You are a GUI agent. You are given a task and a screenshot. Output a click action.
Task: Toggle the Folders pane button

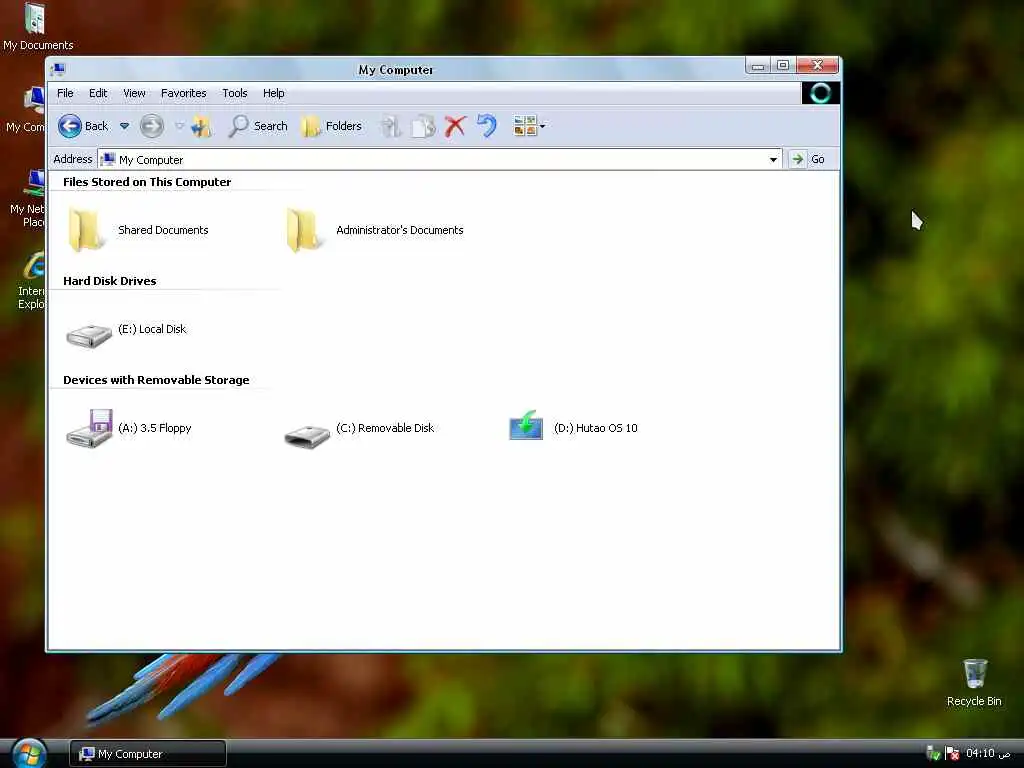pyautogui.click(x=332, y=126)
